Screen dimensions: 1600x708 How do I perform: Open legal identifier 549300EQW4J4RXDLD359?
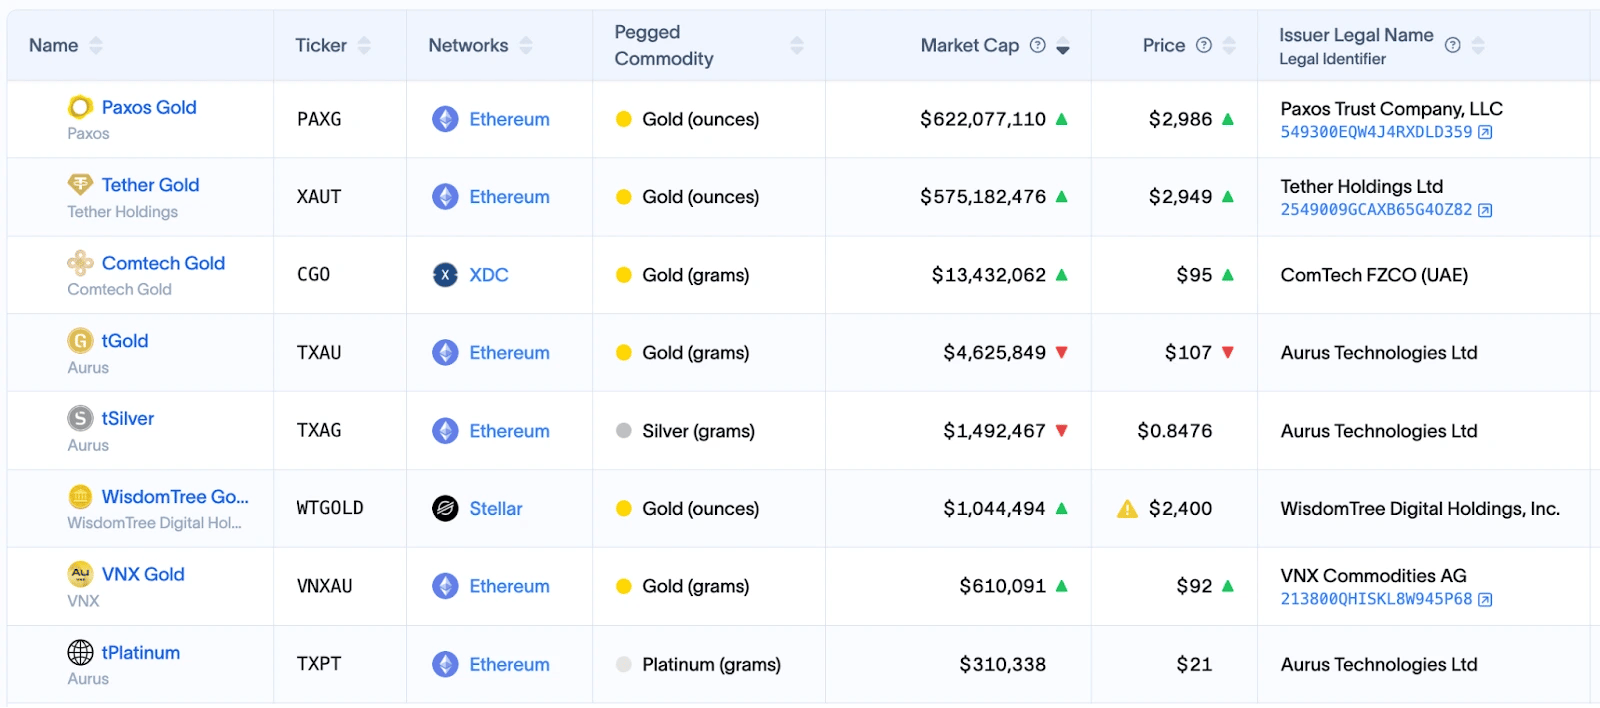pyautogui.click(x=1376, y=132)
